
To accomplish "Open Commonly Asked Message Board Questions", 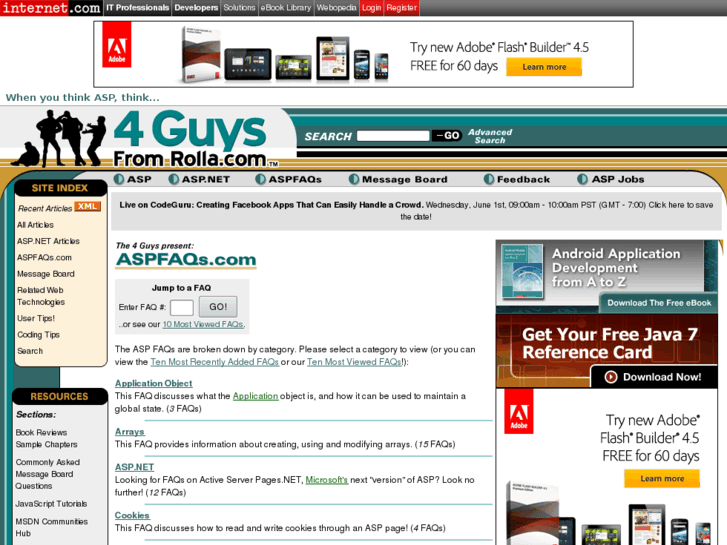I will [48, 474].
